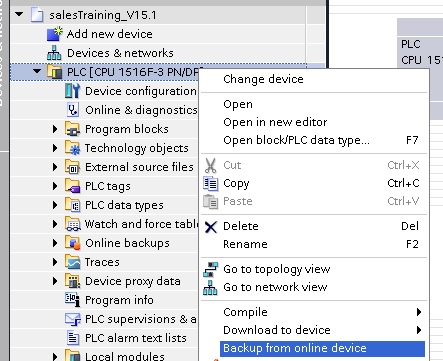Click the PLC supervisions & alarms icon
Viewport: 443px width, 361px height.
(73, 319)
